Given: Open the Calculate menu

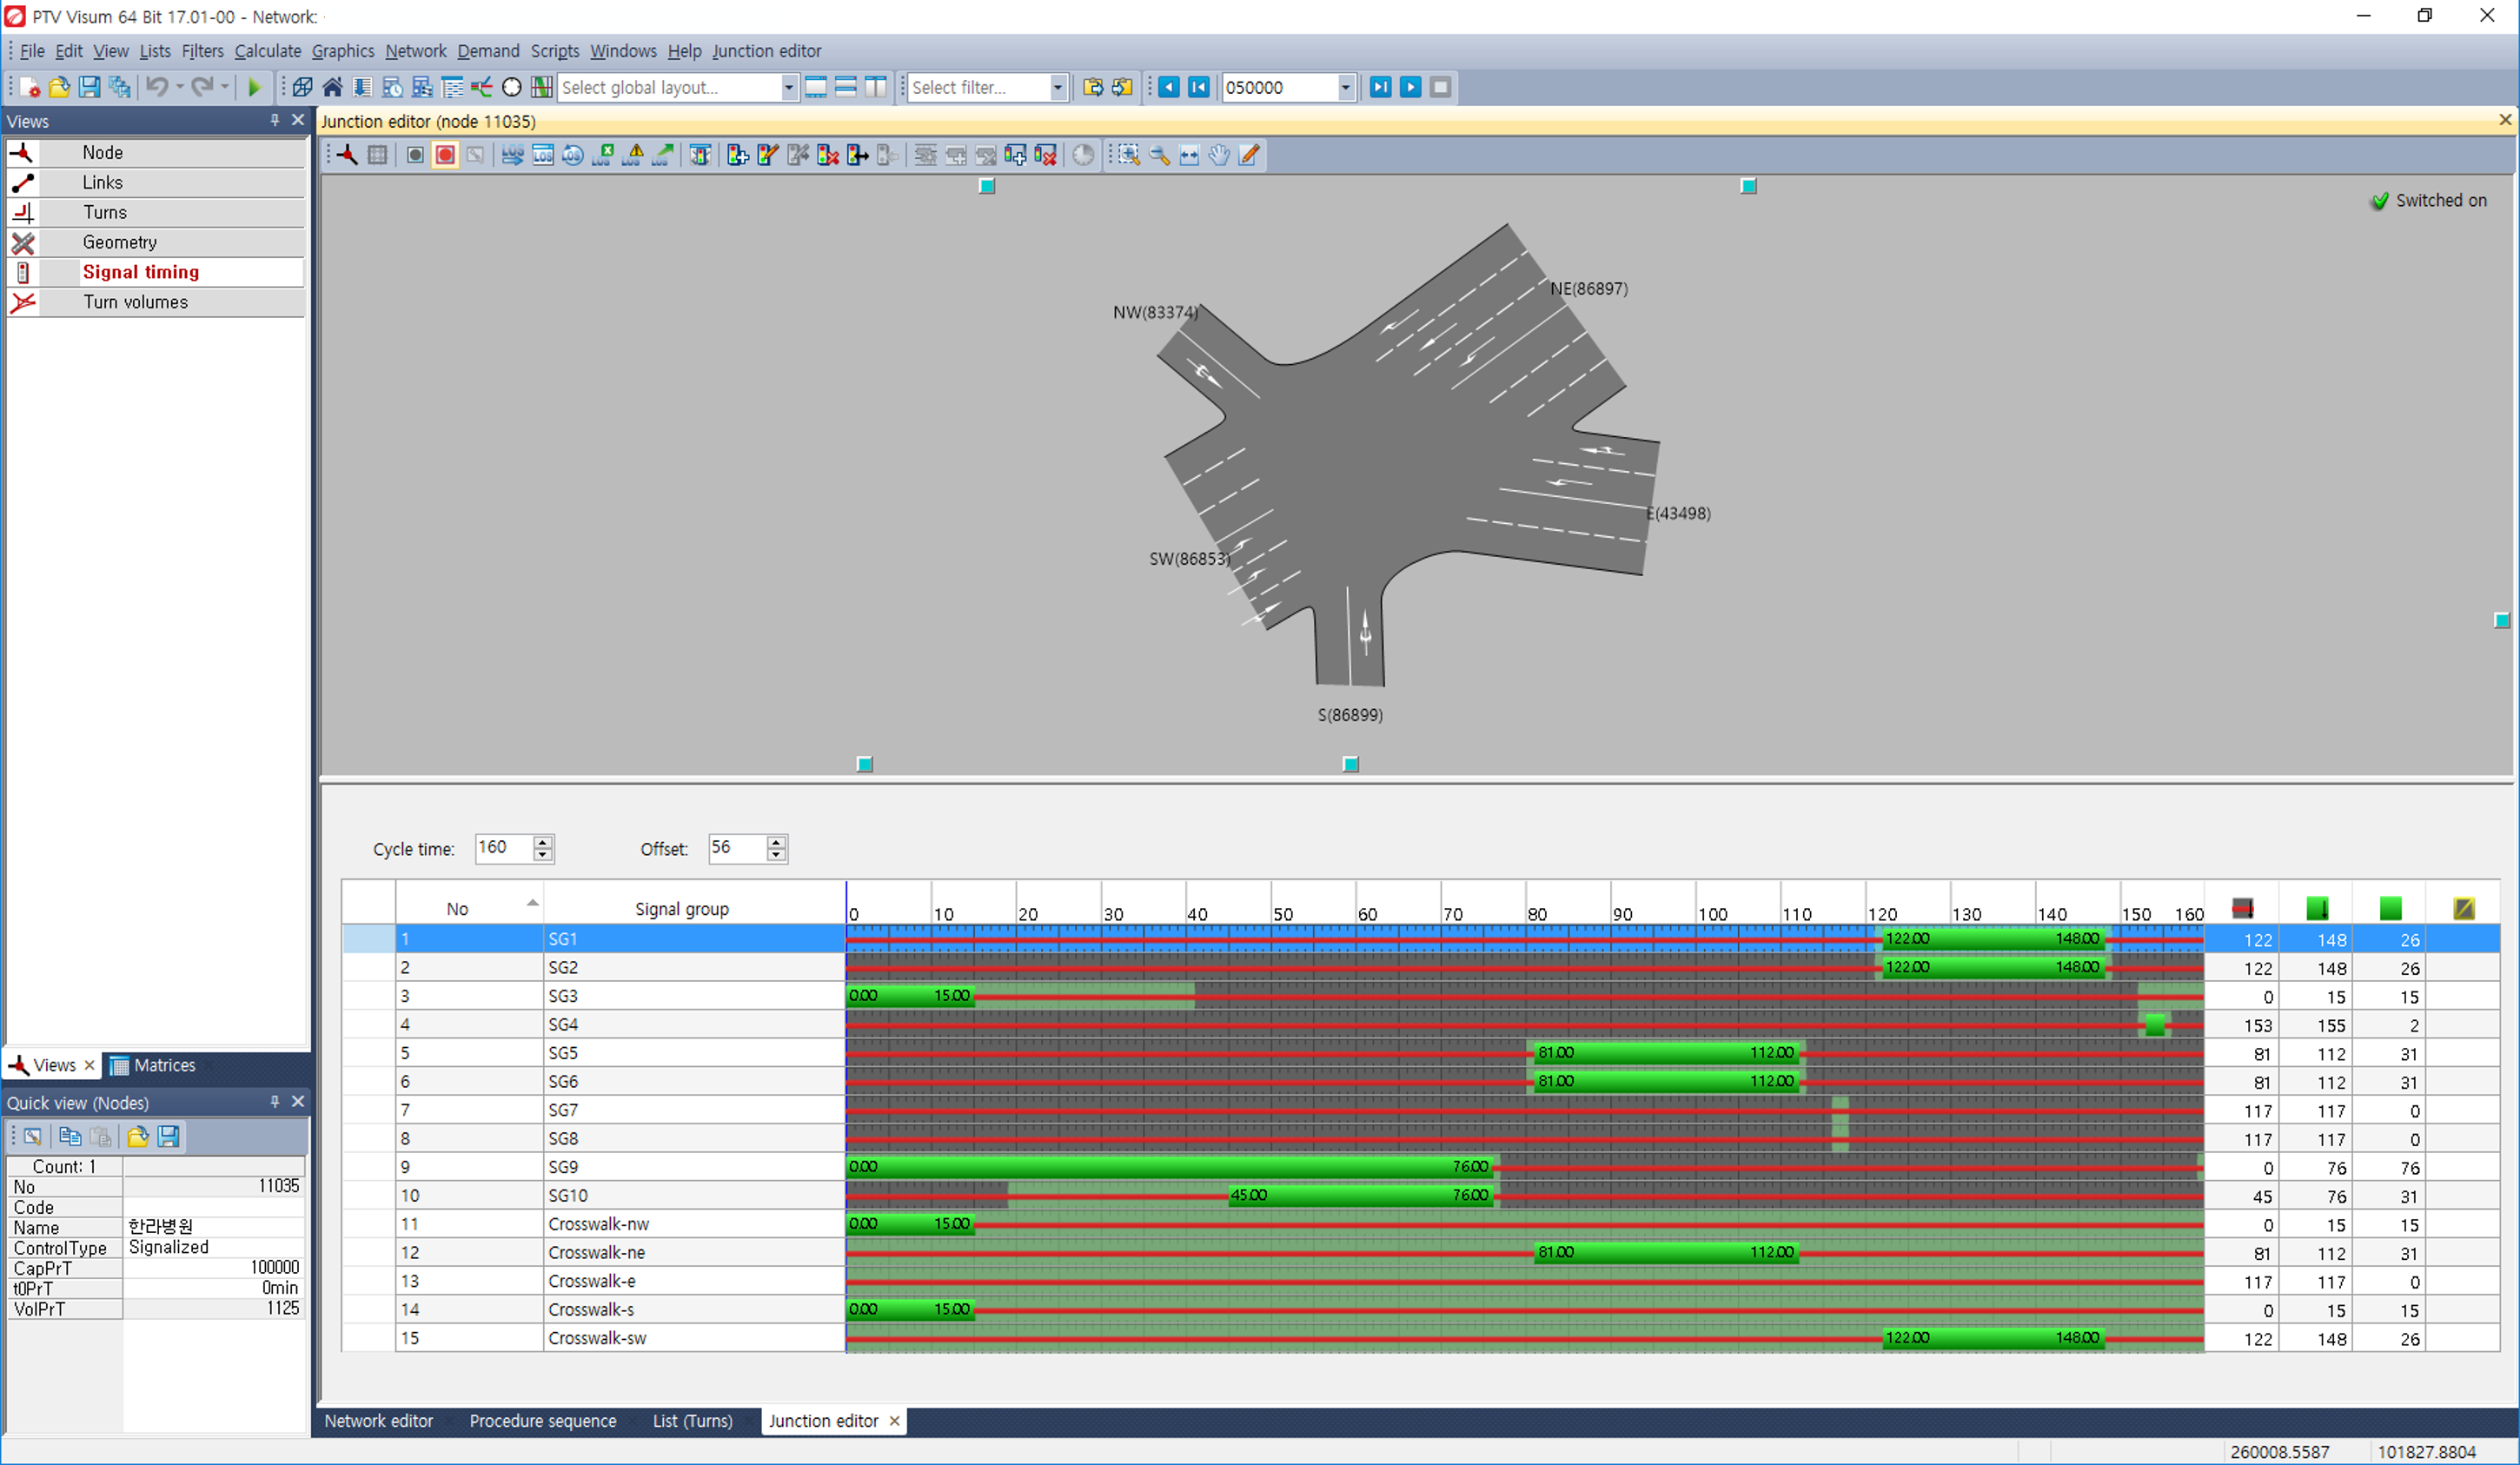Looking at the screenshot, I should (267, 51).
